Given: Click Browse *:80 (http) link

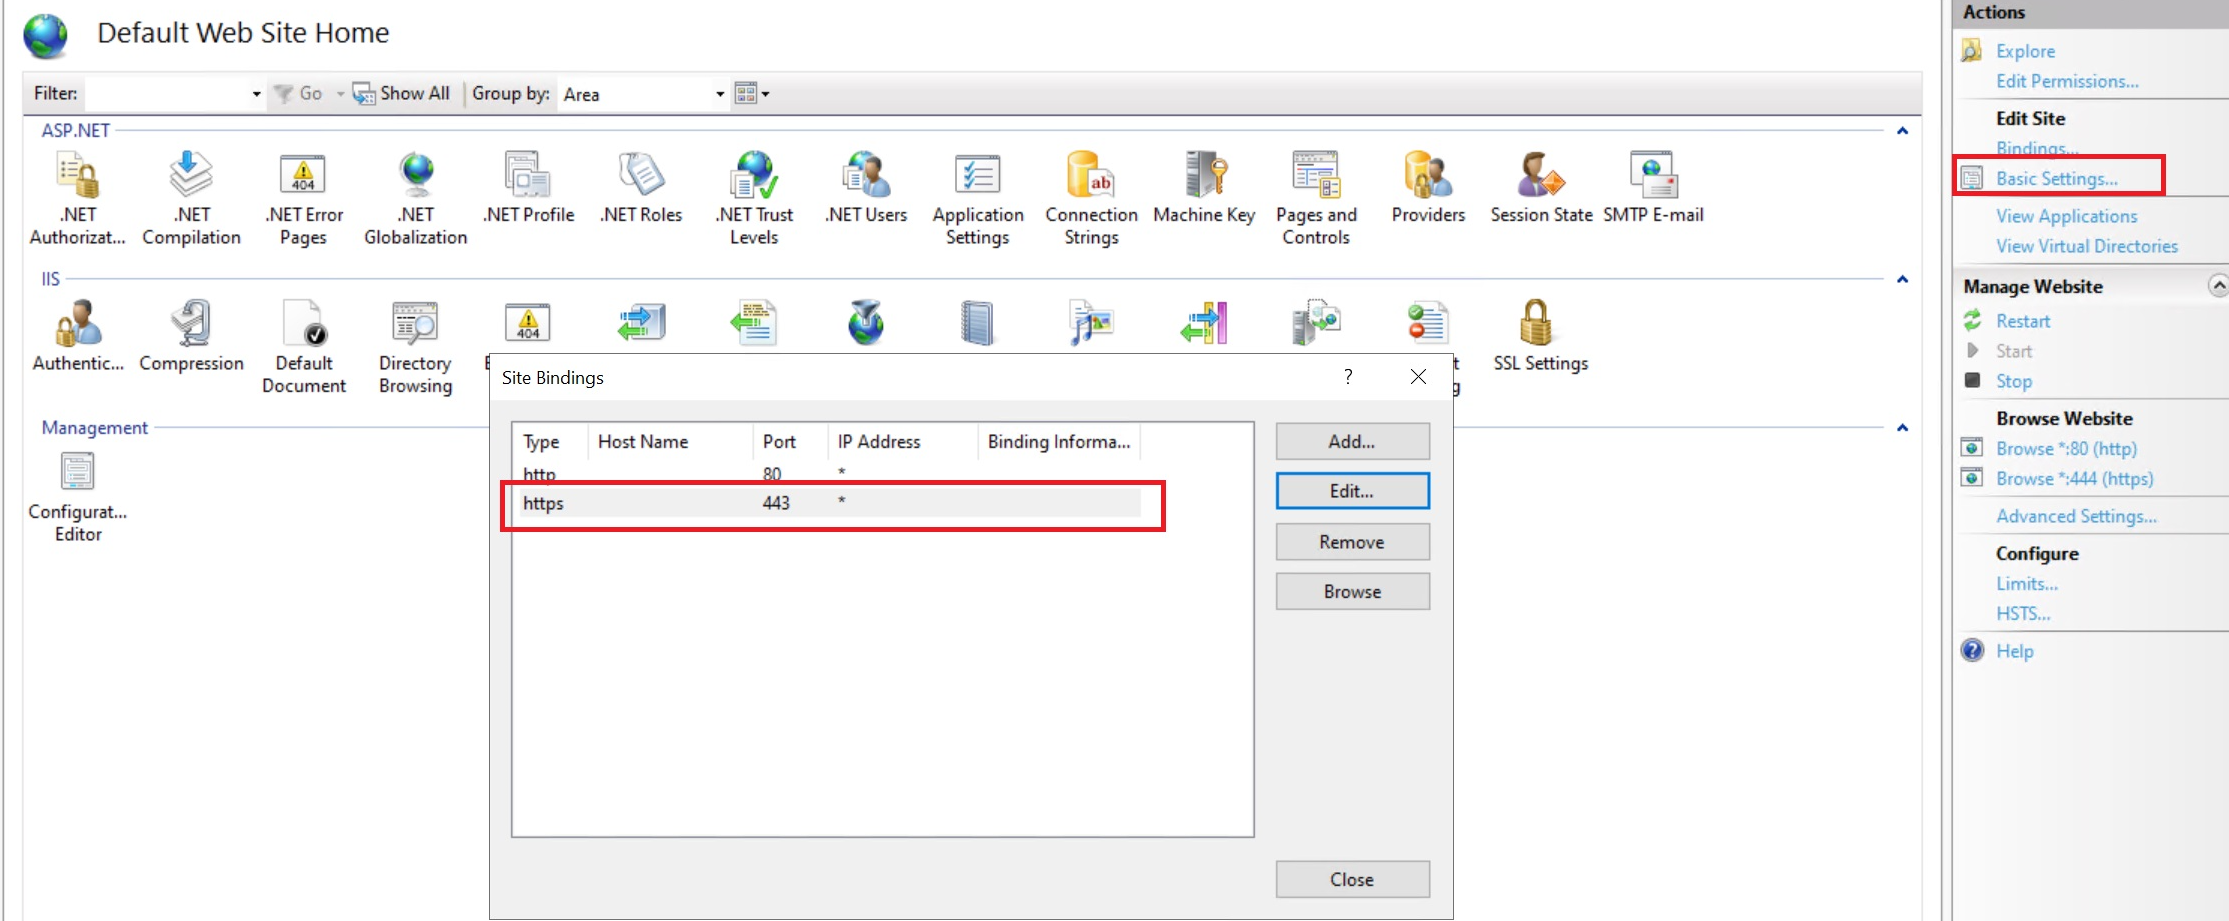Looking at the screenshot, I should coord(2065,449).
